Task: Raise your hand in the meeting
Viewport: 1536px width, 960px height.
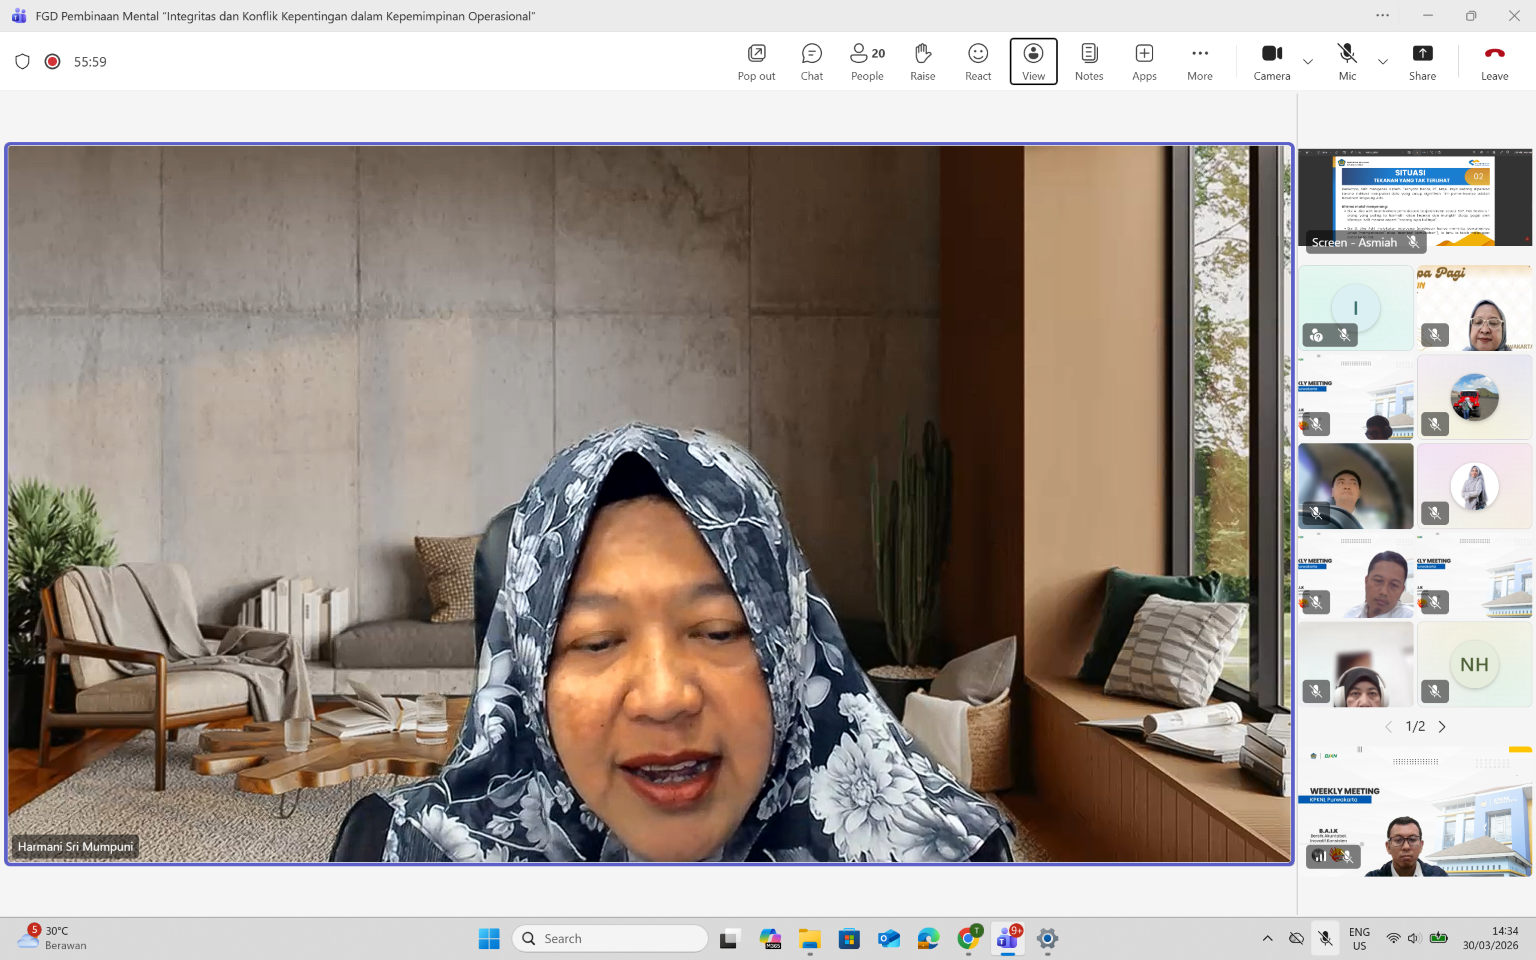Action: (922, 62)
